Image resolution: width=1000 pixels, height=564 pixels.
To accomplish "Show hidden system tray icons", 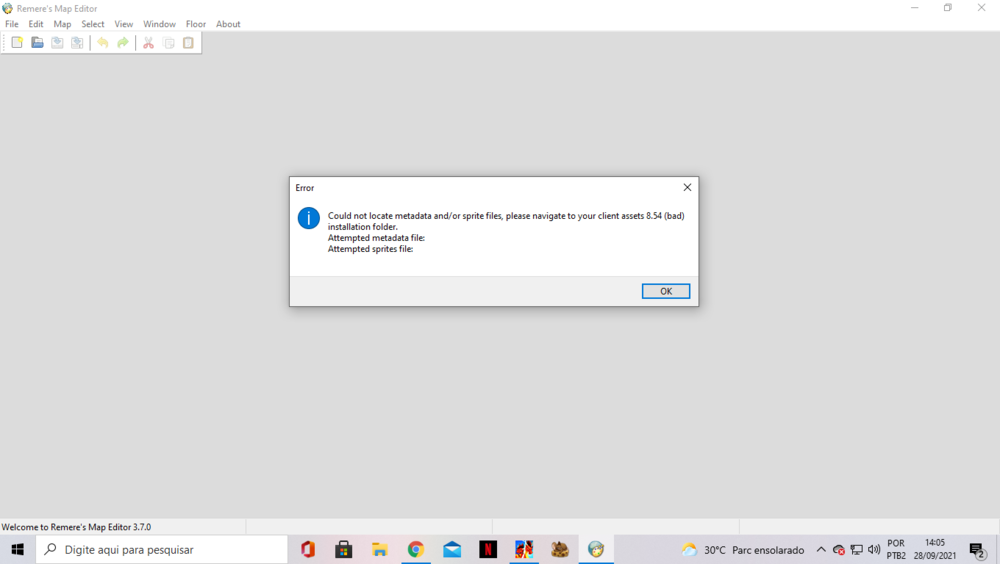I will (821, 549).
